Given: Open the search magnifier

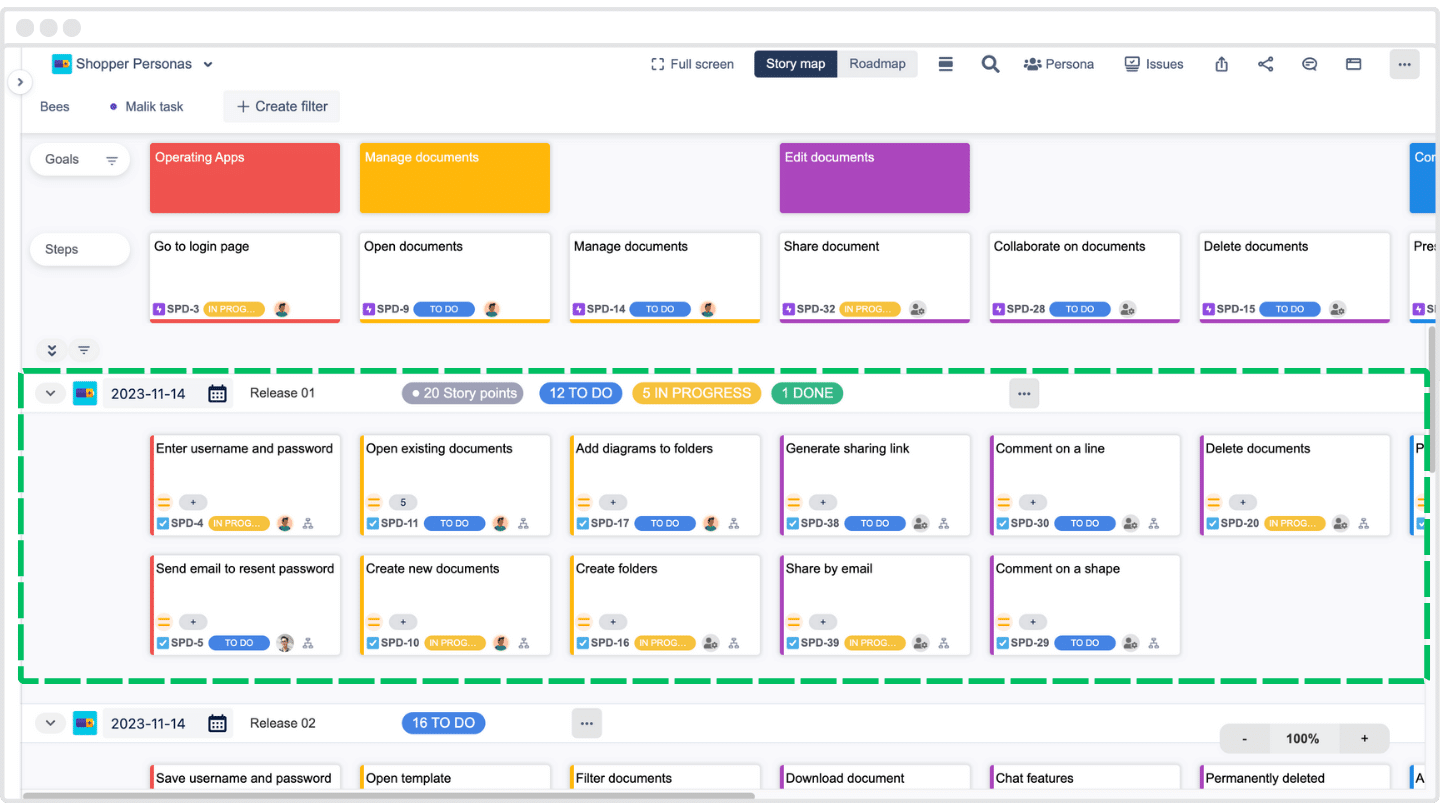Looking at the screenshot, I should pos(990,64).
